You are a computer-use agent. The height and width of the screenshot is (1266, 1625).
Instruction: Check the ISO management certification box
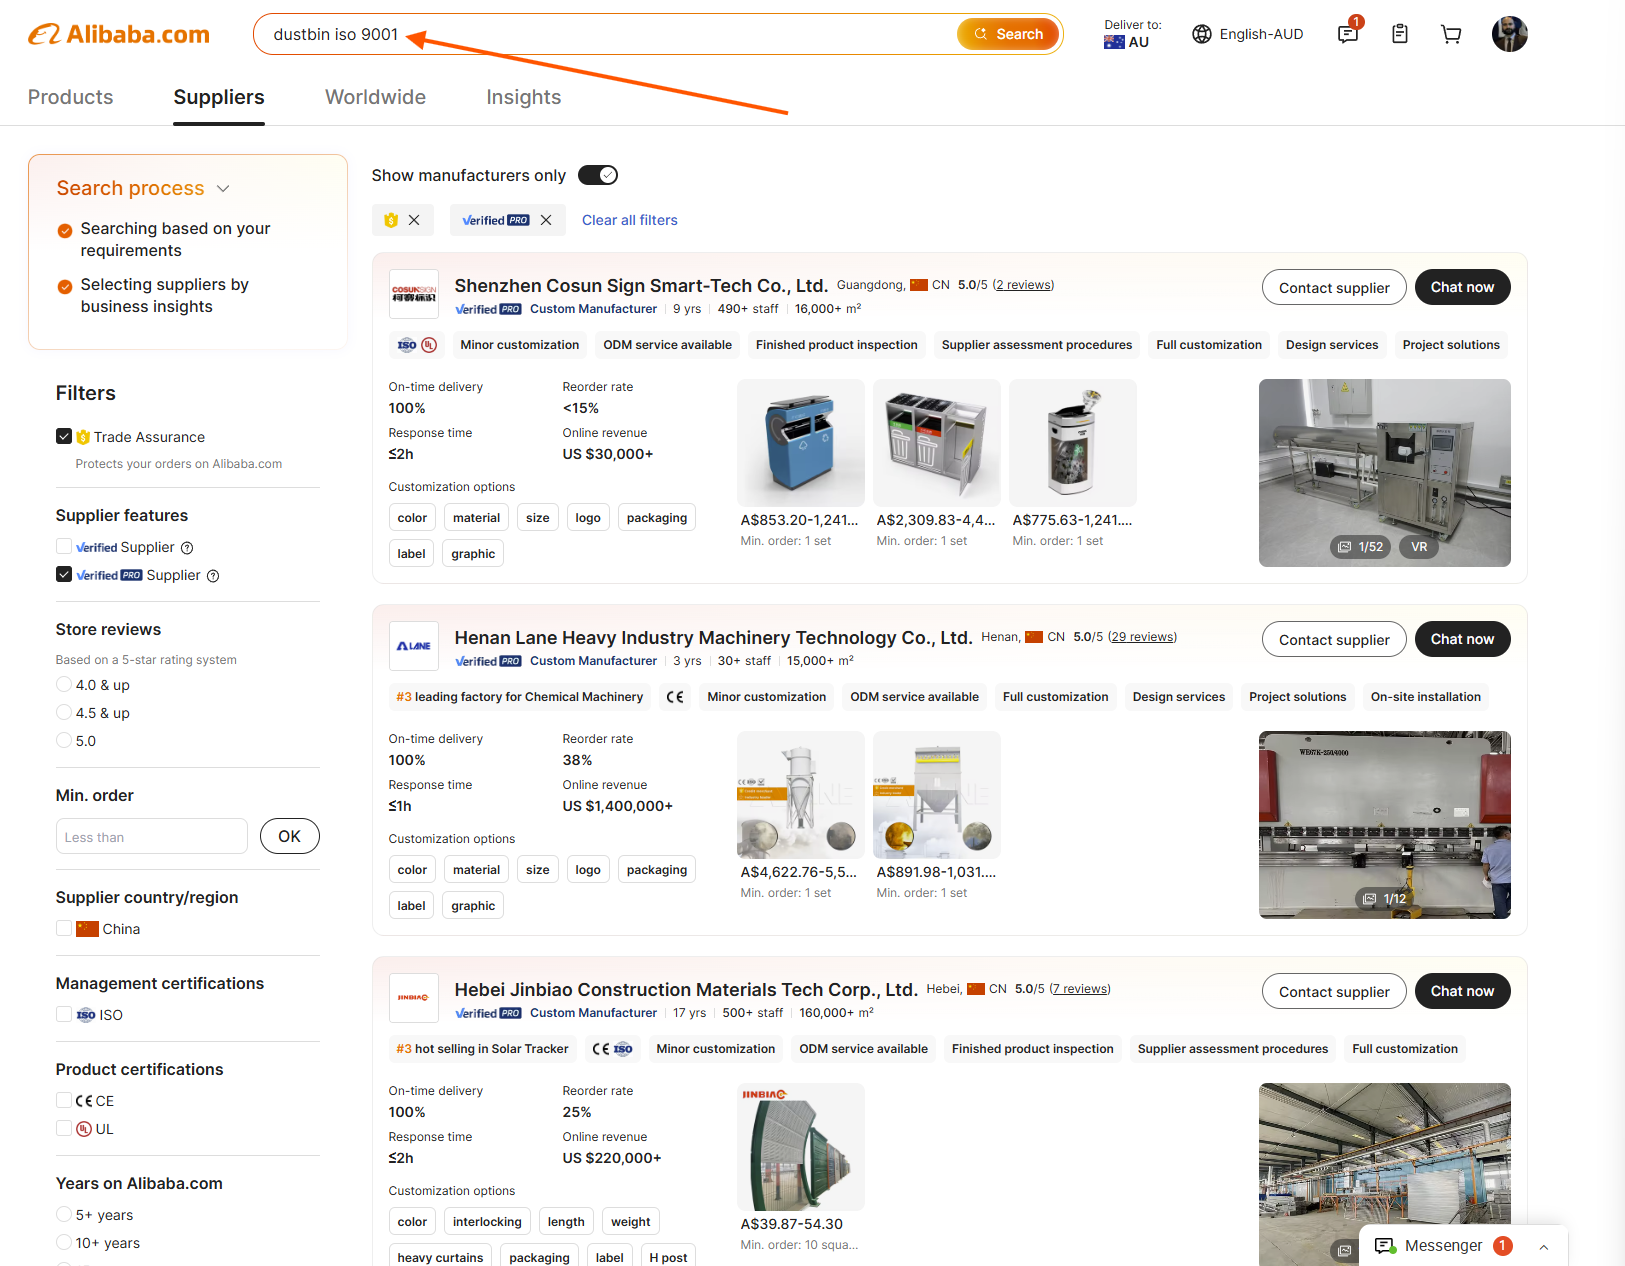coord(64,1014)
